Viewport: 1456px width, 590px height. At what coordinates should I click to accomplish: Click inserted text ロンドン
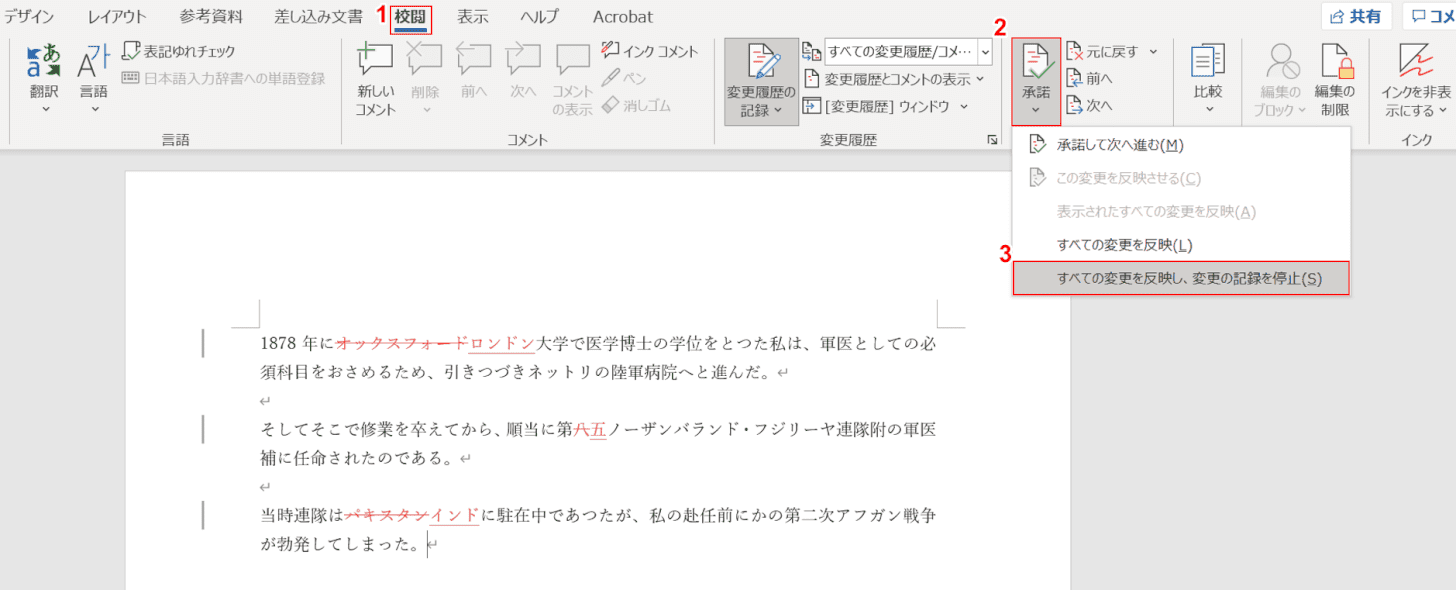[x=502, y=343]
